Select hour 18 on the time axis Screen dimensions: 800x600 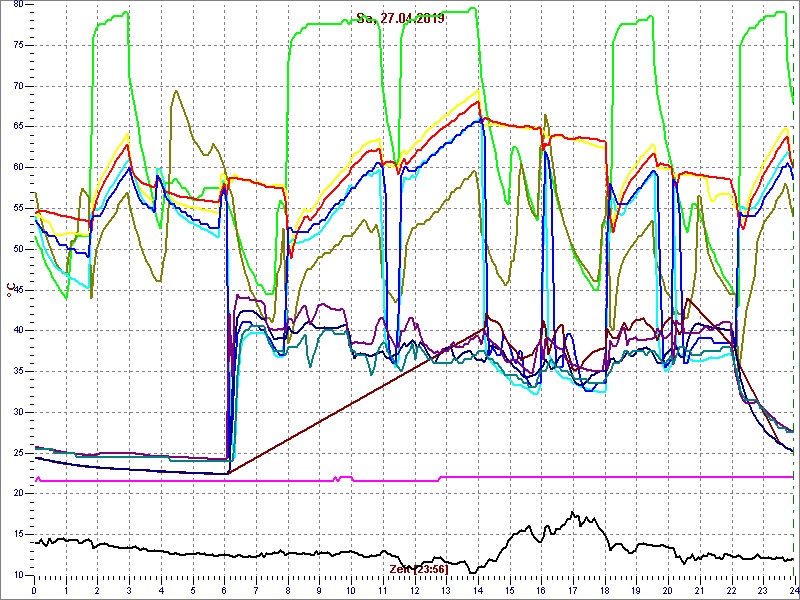click(604, 591)
